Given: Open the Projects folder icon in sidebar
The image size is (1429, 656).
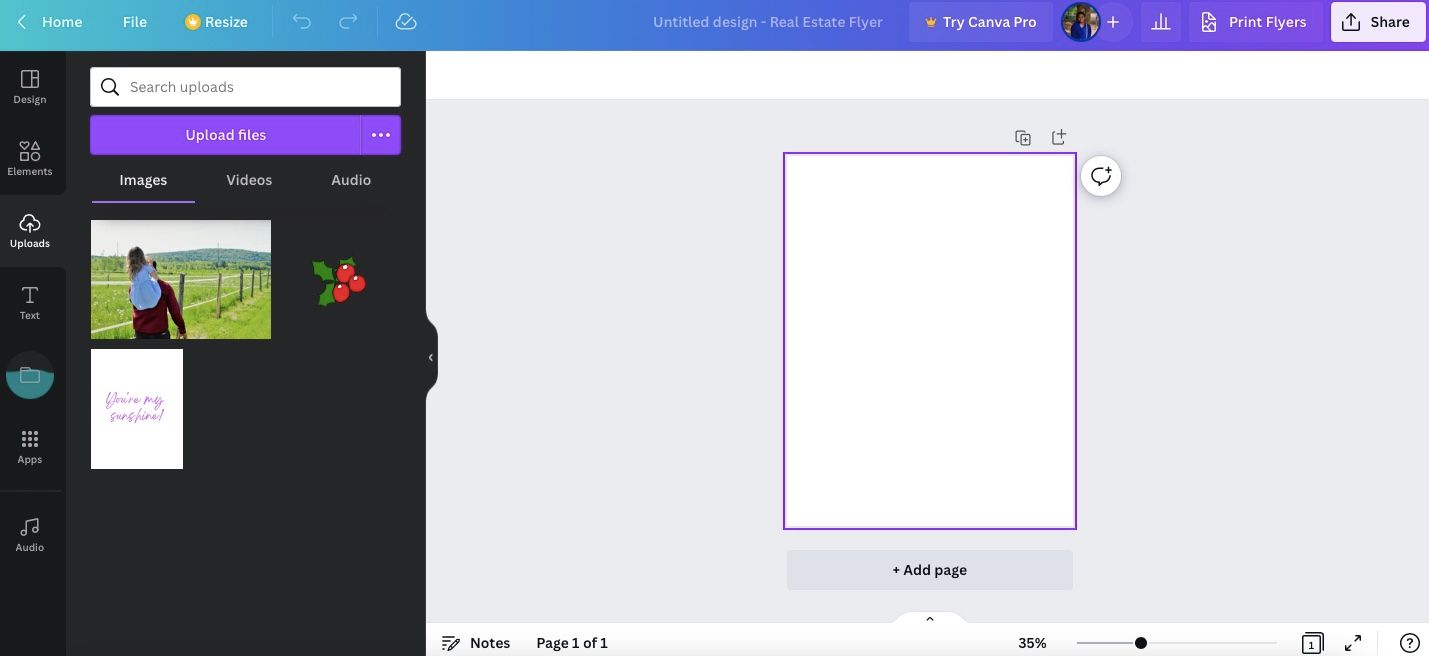Looking at the screenshot, I should [x=30, y=375].
